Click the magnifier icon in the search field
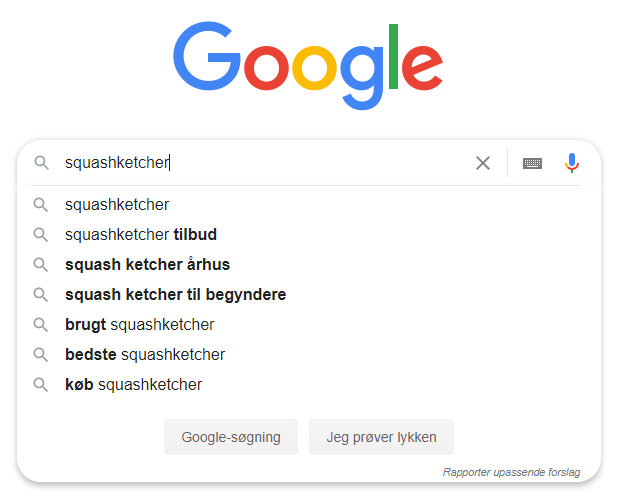The image size is (621, 499). (41, 163)
